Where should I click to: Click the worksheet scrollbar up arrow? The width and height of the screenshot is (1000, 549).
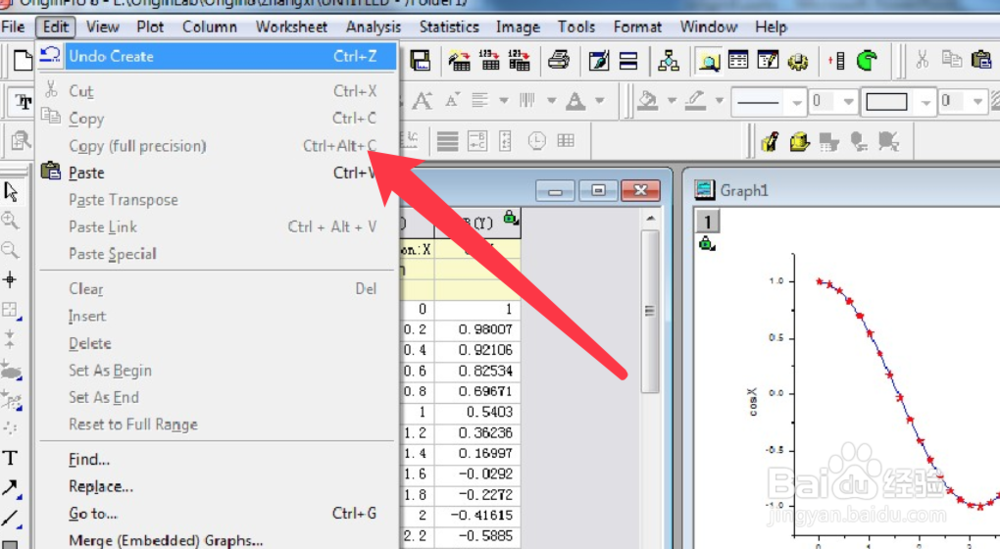(650, 219)
